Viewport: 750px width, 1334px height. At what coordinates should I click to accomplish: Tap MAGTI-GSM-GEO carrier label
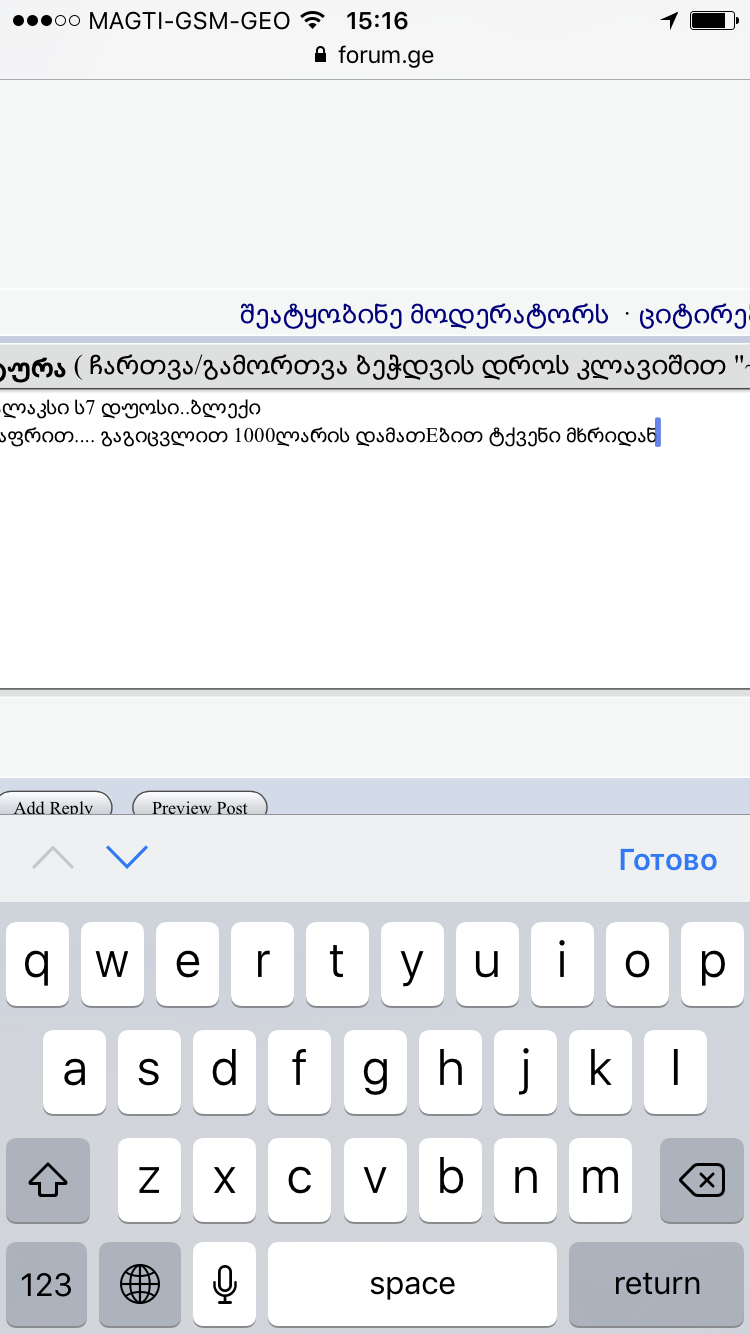pos(190,20)
